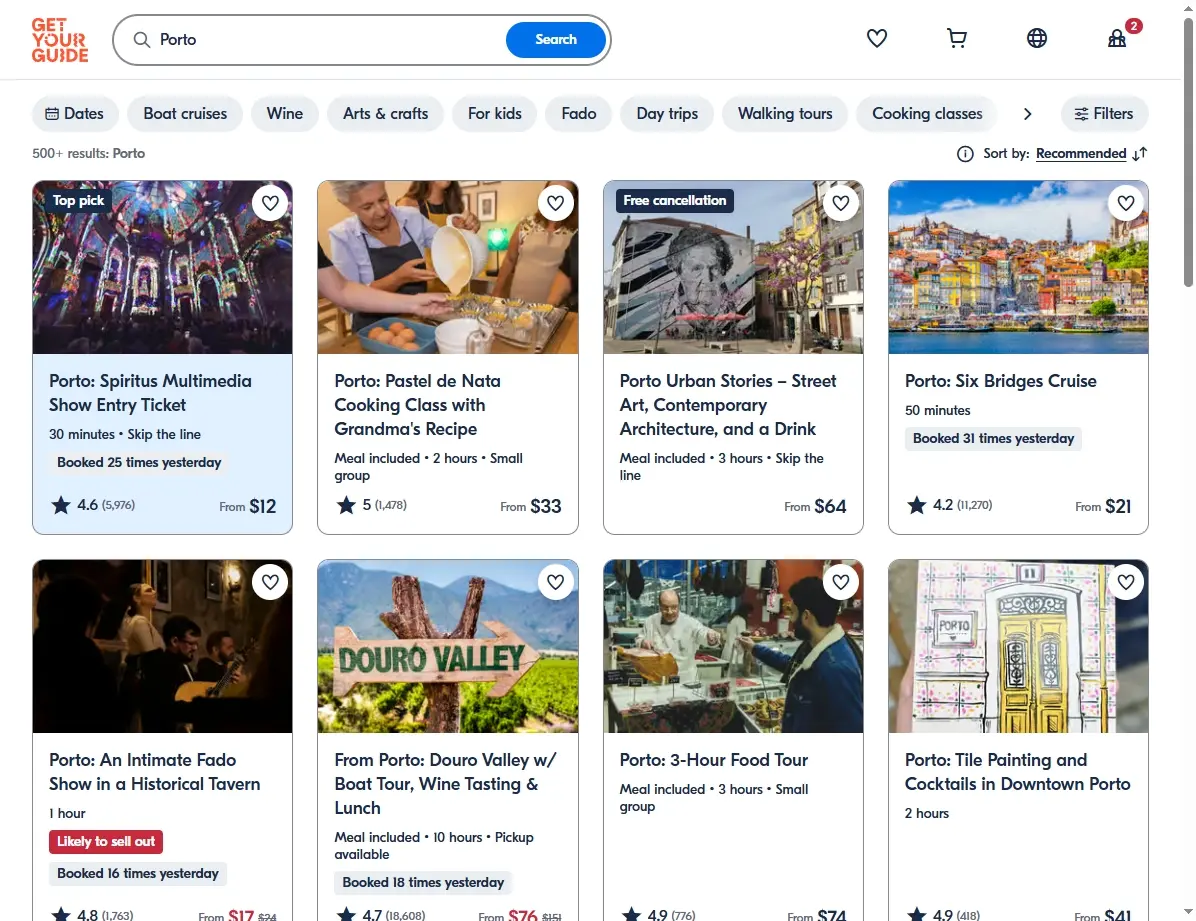Show more category chips with right chevron

pos(1027,114)
